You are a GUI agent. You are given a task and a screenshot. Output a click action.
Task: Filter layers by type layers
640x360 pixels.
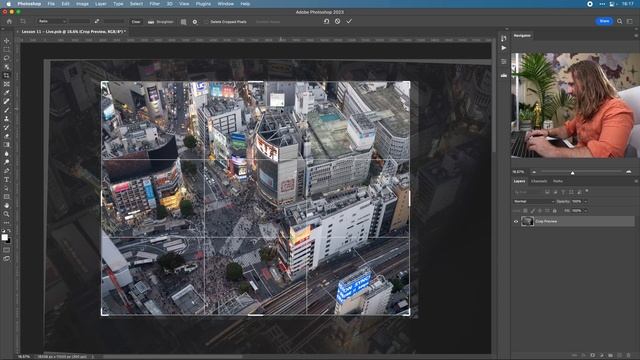coord(563,192)
